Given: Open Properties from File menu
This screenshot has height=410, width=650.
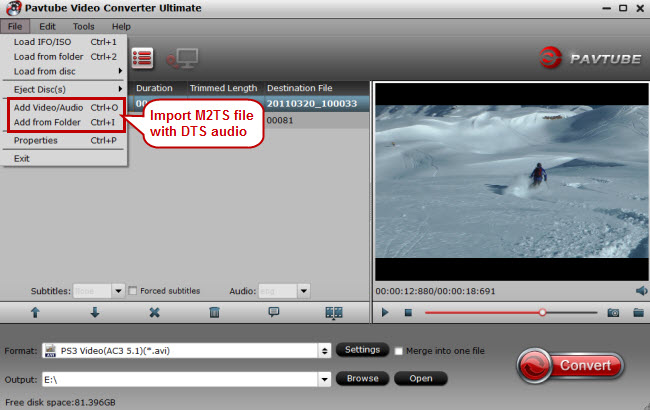Looking at the screenshot, I should [x=65, y=140].
